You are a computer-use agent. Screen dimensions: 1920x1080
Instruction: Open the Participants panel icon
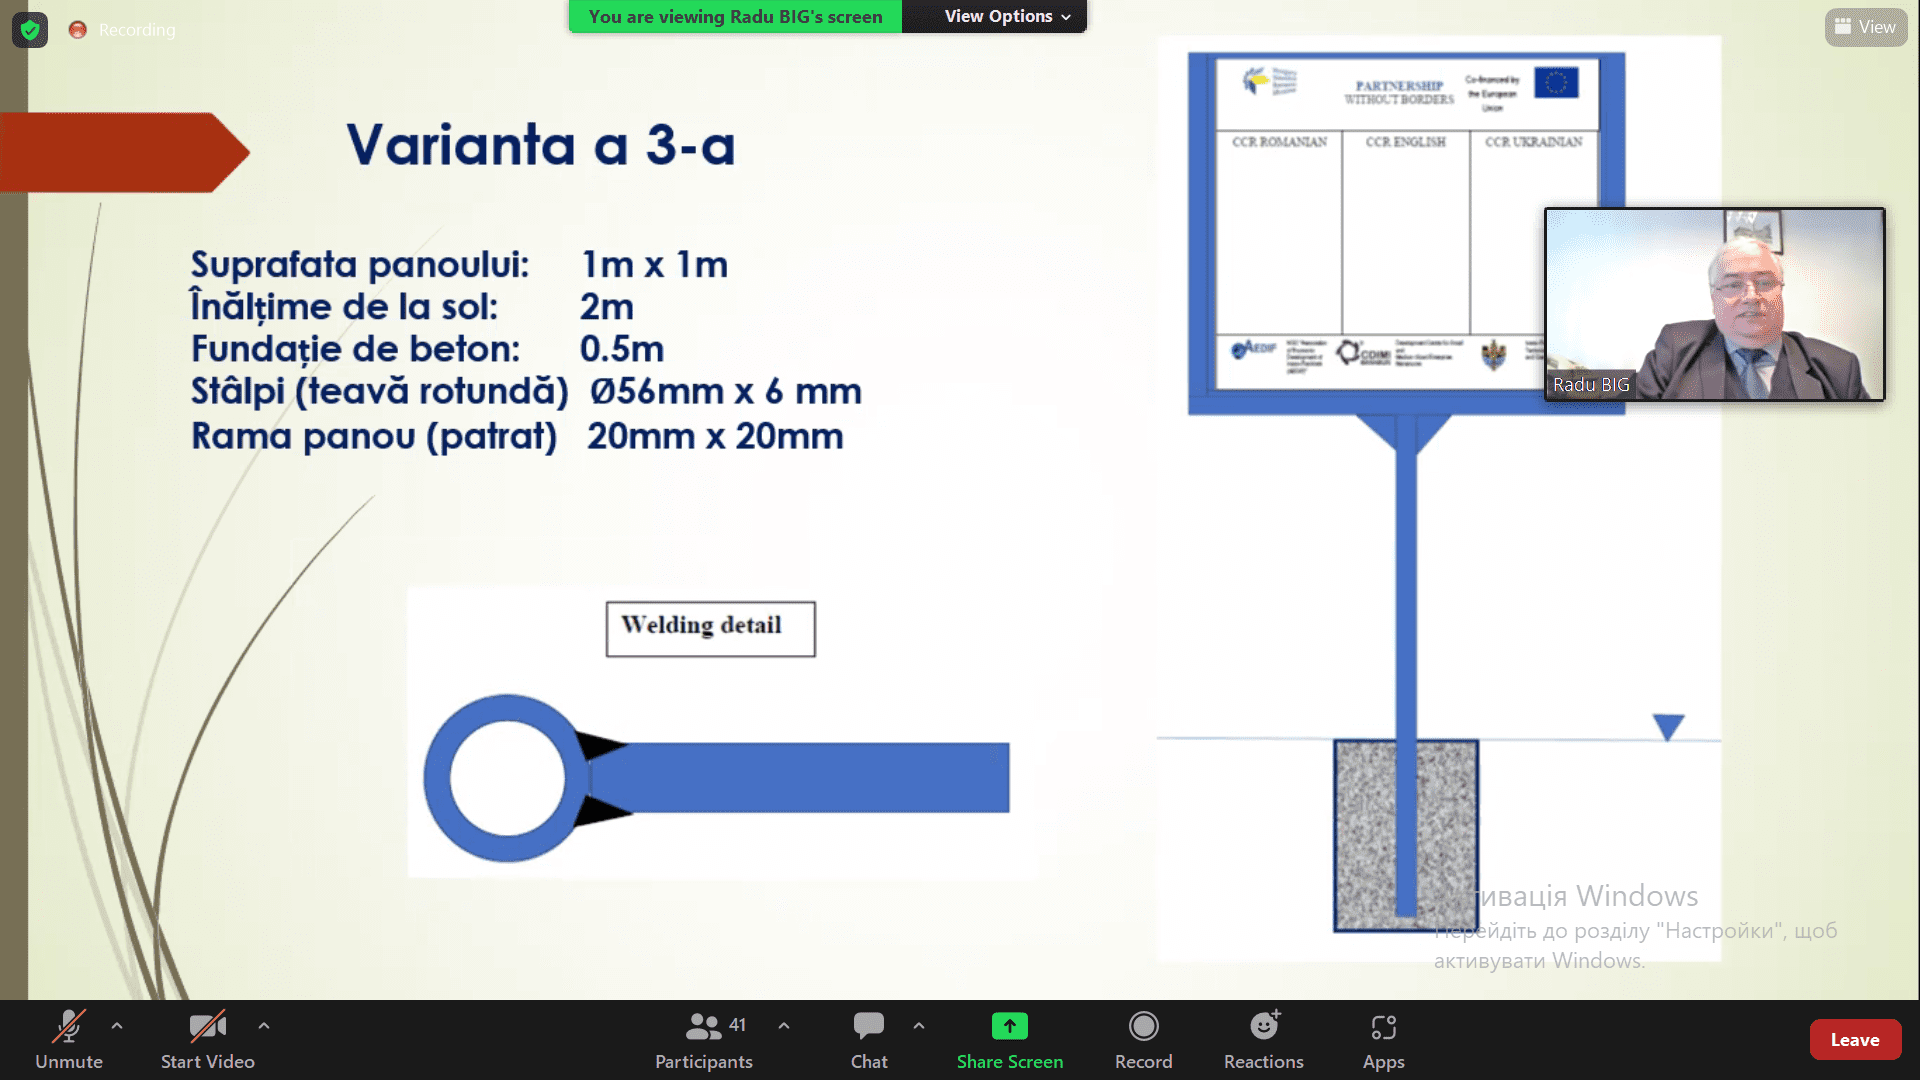(x=703, y=1027)
